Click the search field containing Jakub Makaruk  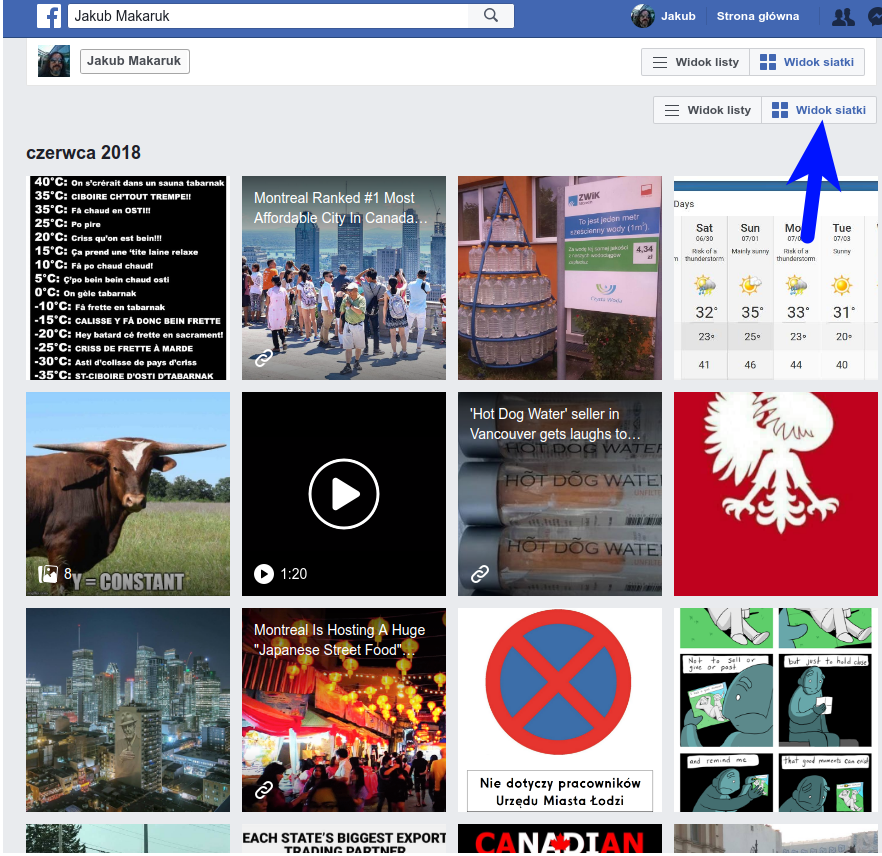268,16
